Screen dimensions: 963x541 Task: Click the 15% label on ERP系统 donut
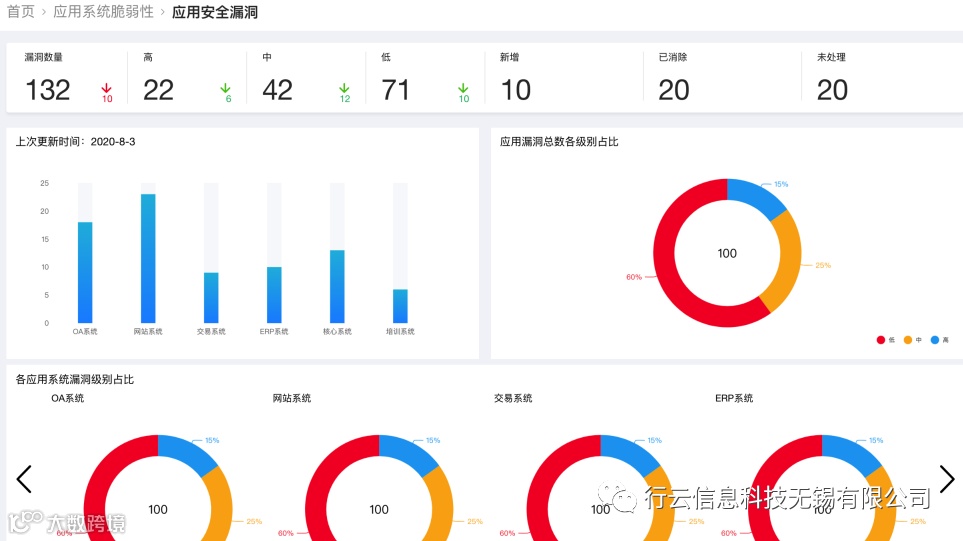coord(876,440)
